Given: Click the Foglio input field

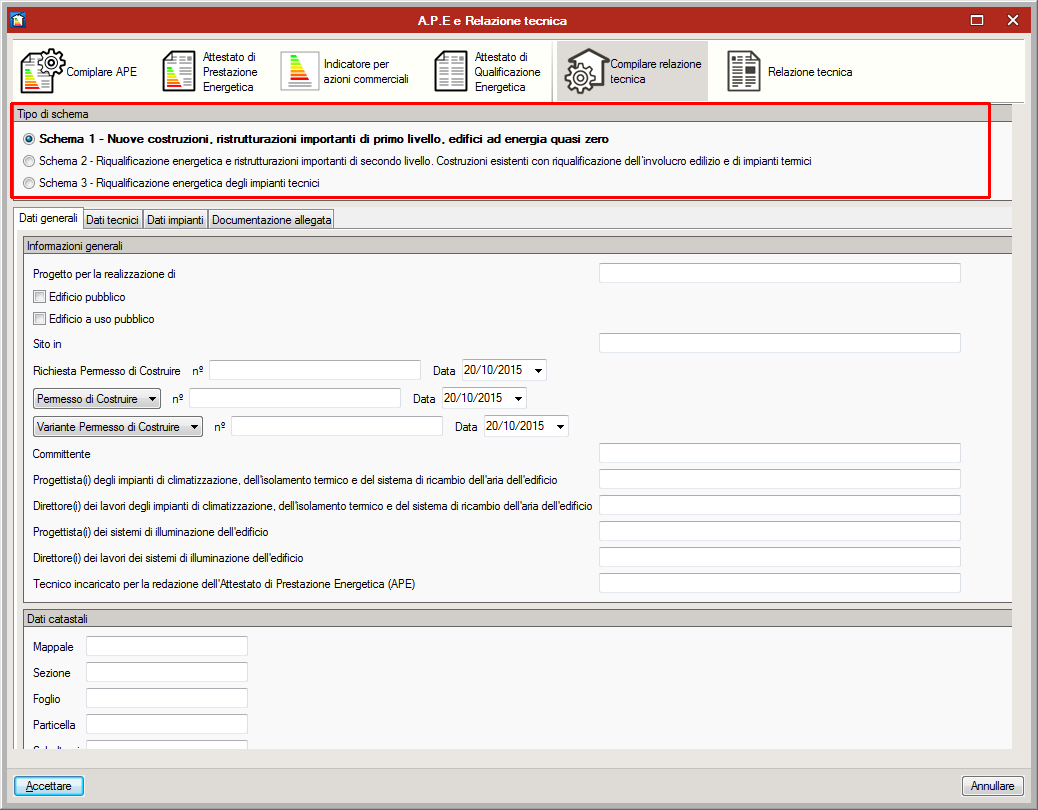Looking at the screenshot, I should tap(167, 698).
